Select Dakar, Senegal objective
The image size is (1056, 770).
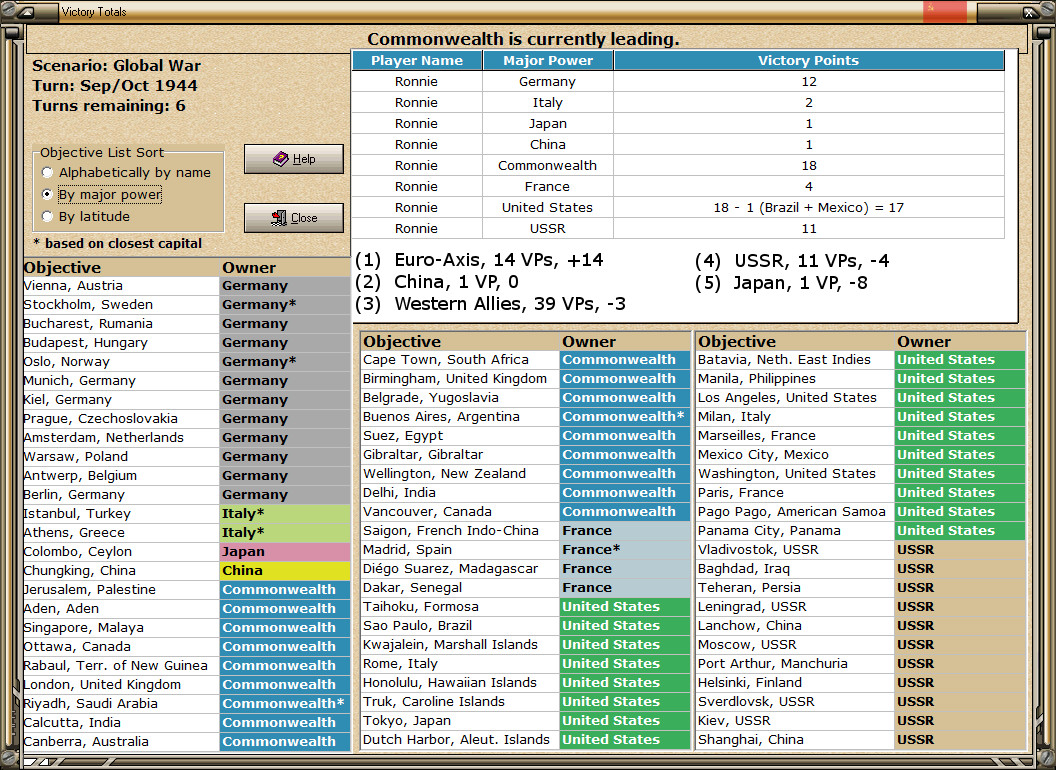pos(460,588)
